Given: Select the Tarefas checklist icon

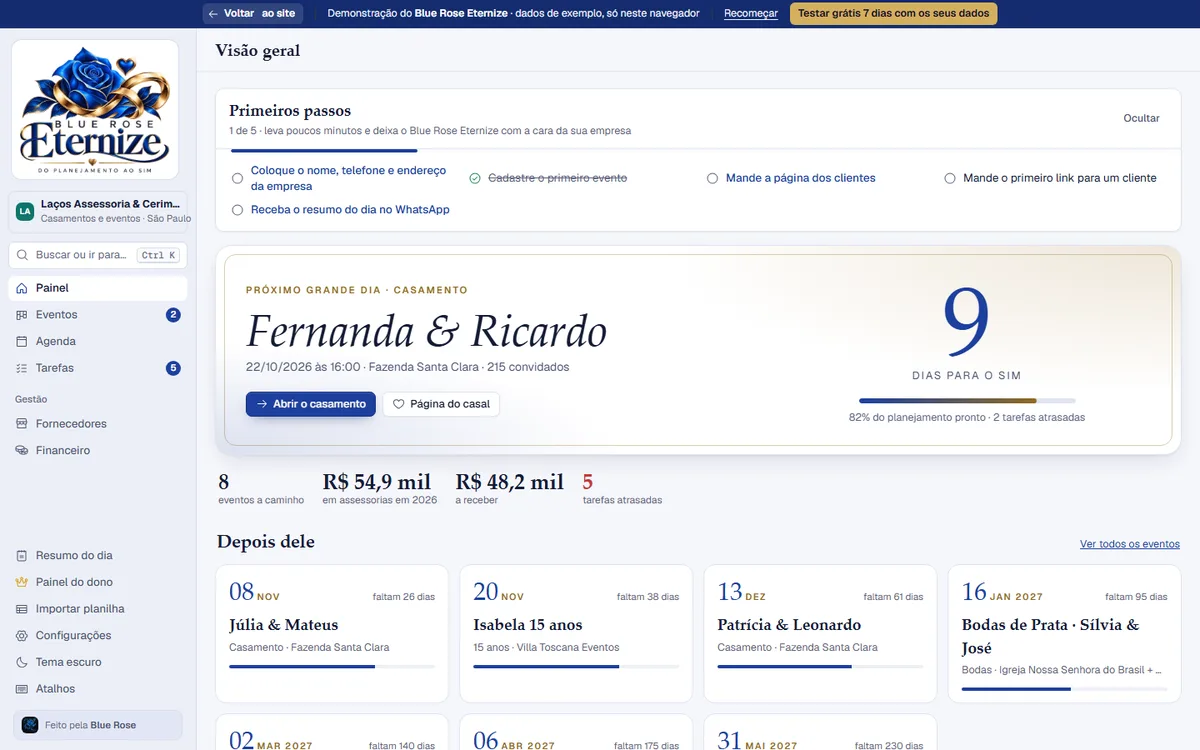Looking at the screenshot, I should [x=22, y=368].
